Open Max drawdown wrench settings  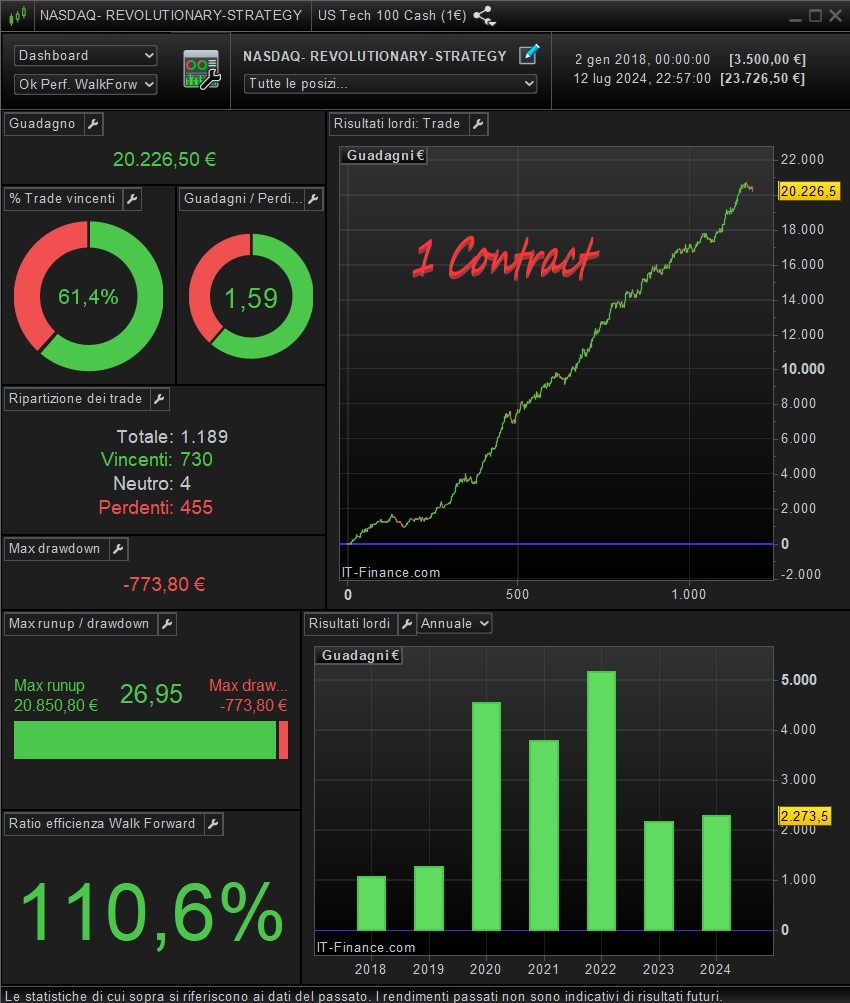[x=118, y=549]
